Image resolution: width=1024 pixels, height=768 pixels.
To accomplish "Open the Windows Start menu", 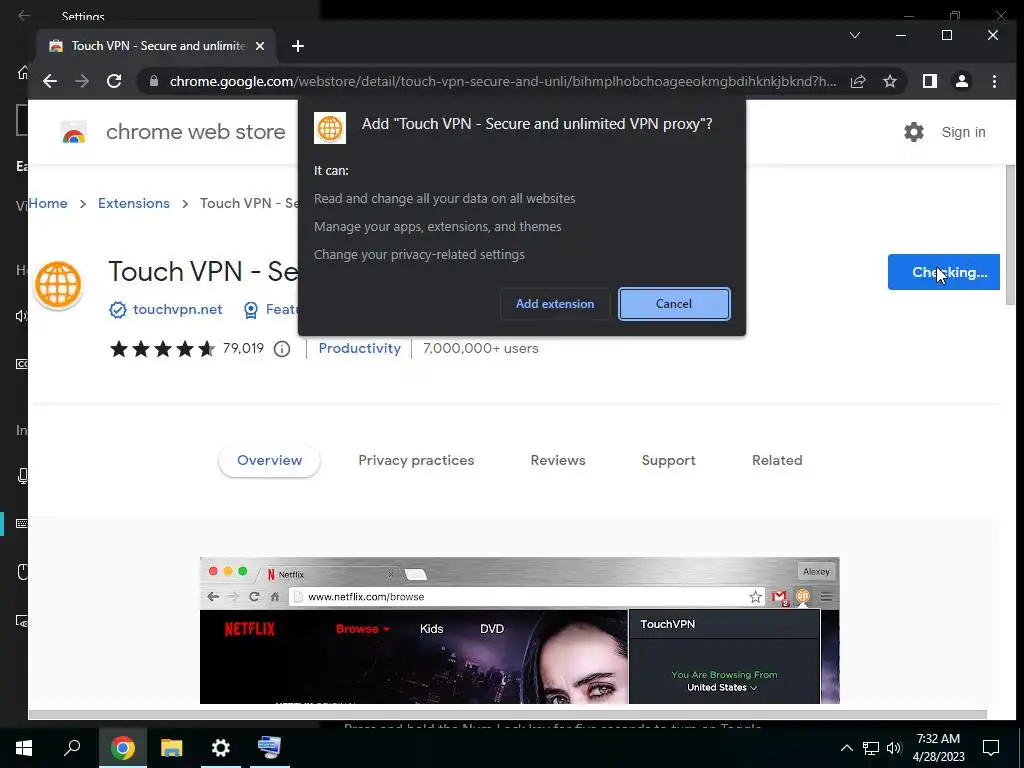I will pyautogui.click(x=24, y=747).
